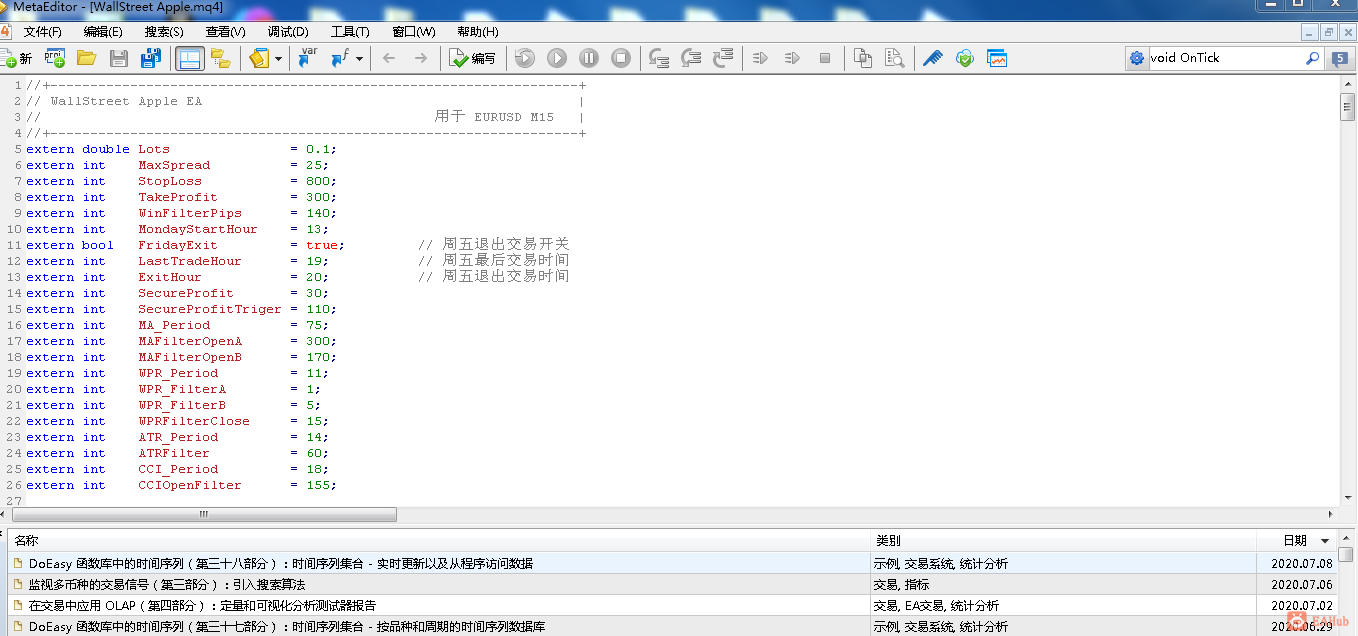Click into the void OnTick search field
Image resolution: width=1358 pixels, height=636 pixels.
[x=1225, y=58]
